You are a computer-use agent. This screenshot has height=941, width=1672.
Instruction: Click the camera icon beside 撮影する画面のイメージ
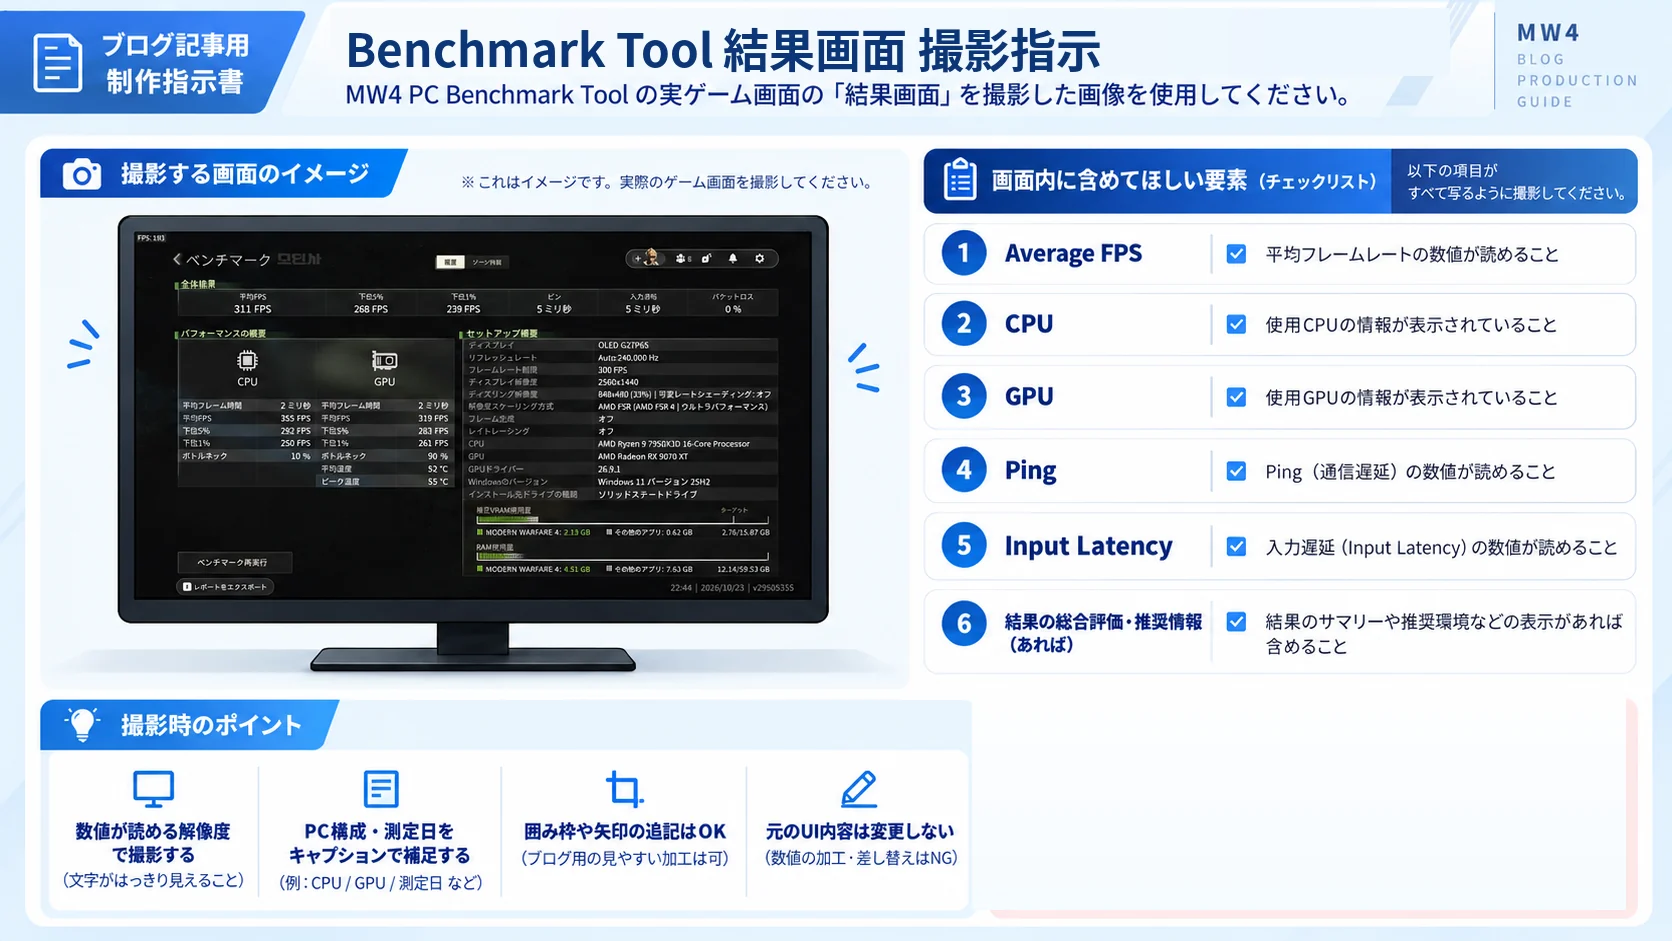coord(82,175)
